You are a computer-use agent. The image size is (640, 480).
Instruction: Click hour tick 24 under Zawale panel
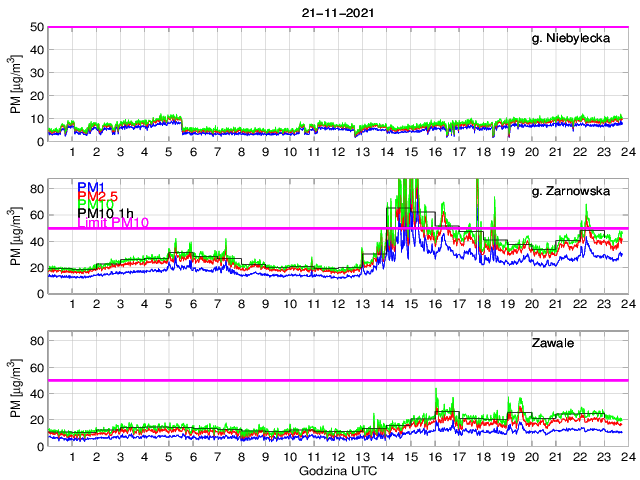tap(628, 457)
